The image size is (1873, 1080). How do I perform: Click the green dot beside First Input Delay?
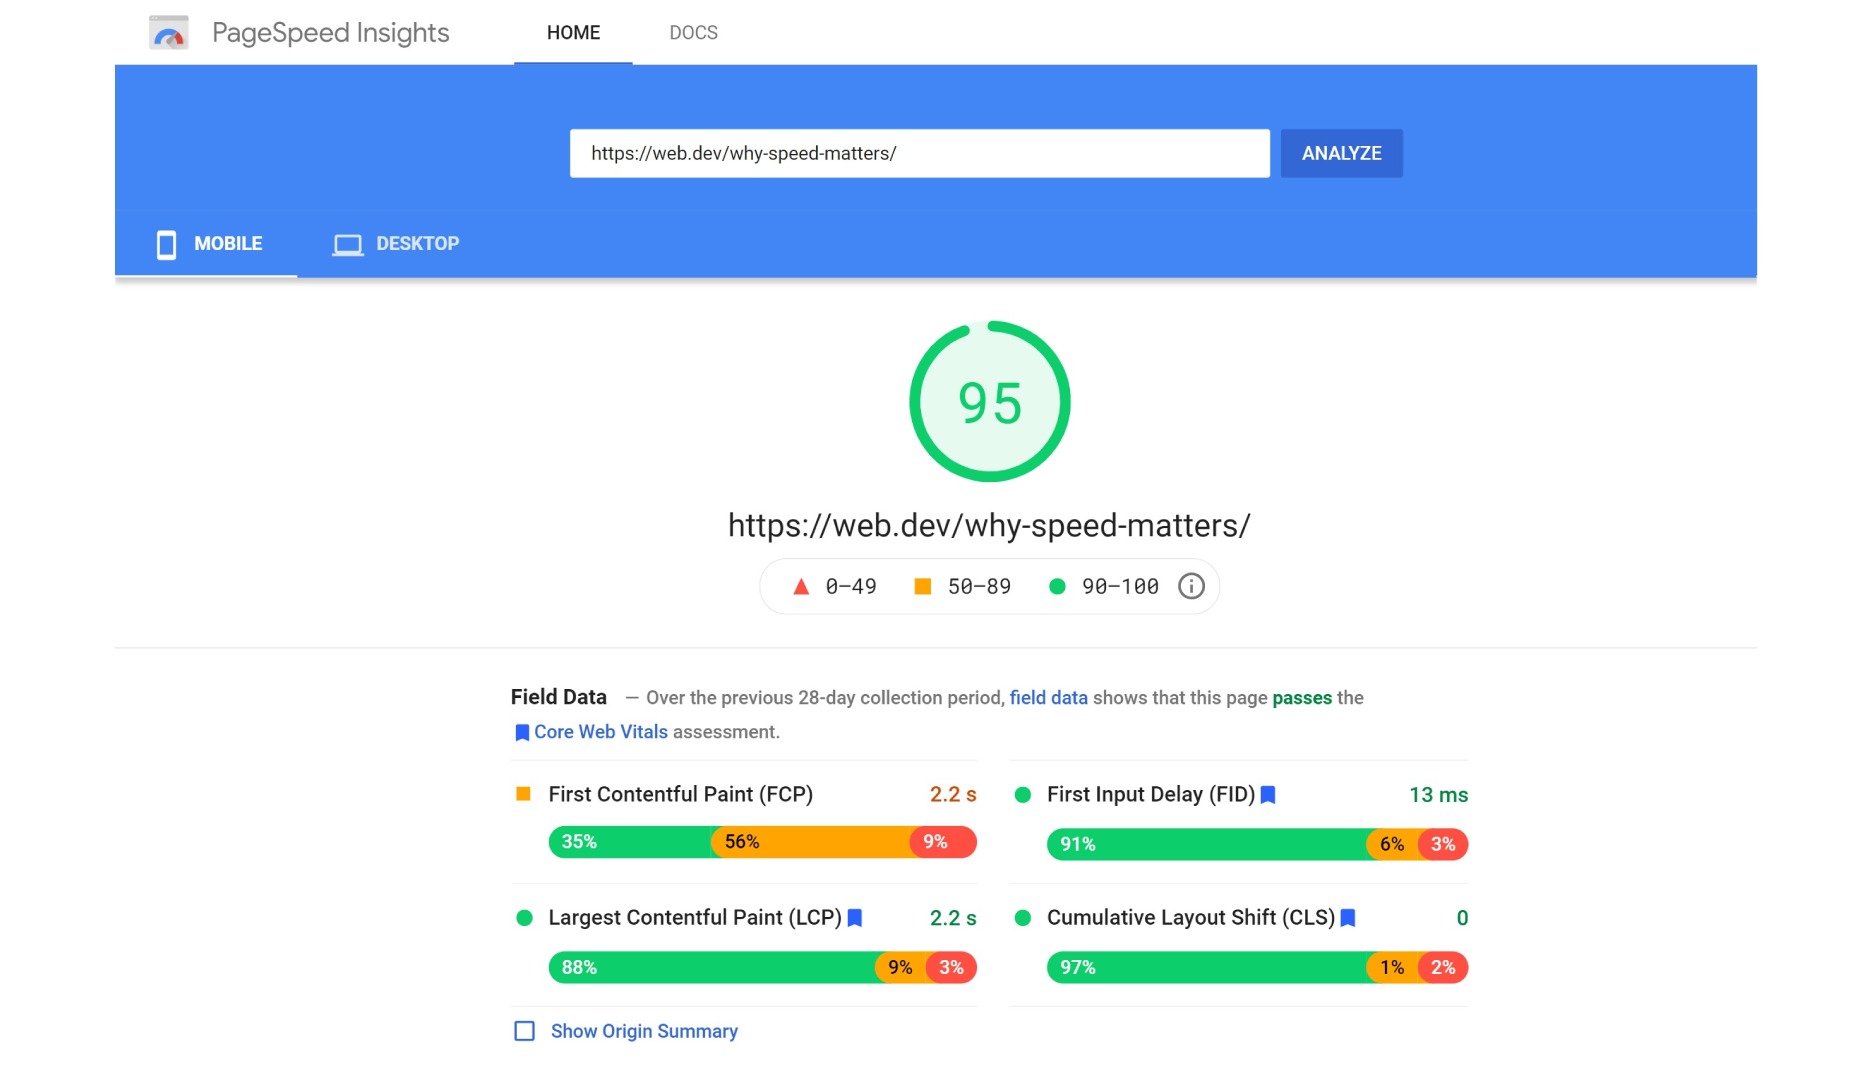point(1022,795)
